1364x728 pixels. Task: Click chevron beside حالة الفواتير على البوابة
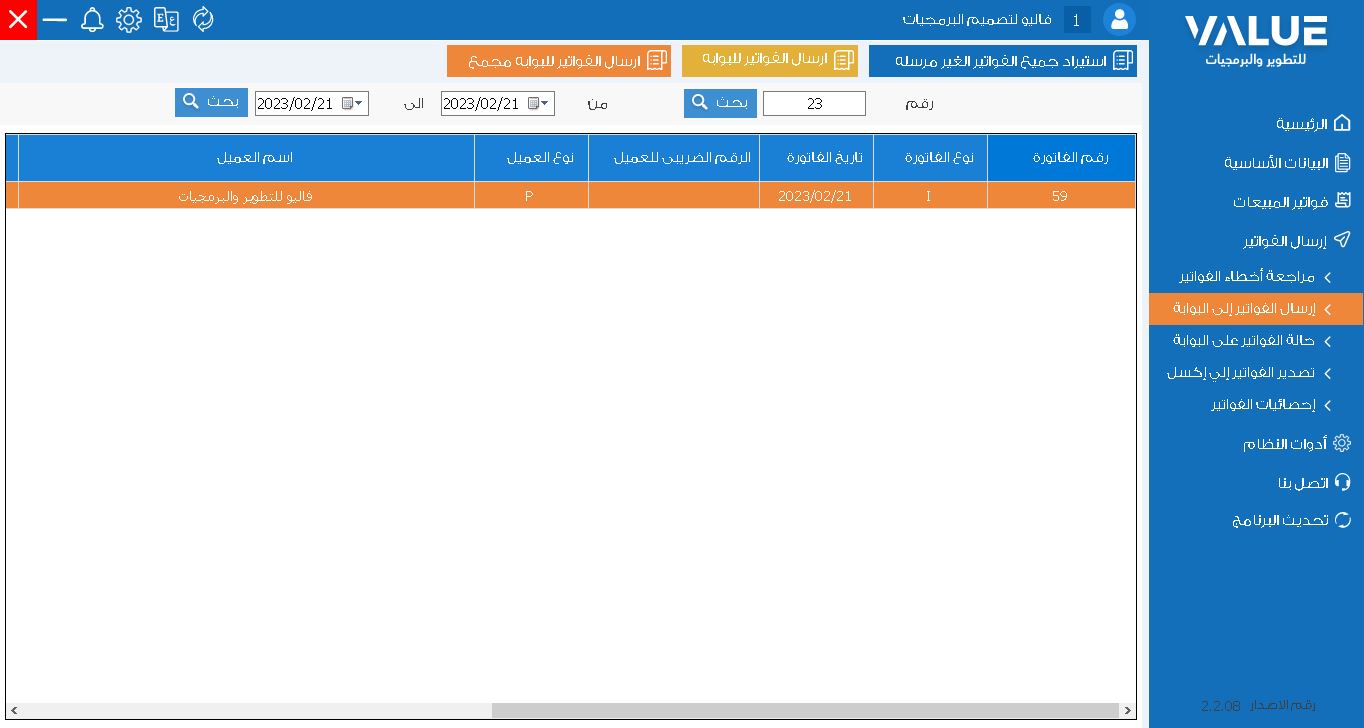[1328, 342]
